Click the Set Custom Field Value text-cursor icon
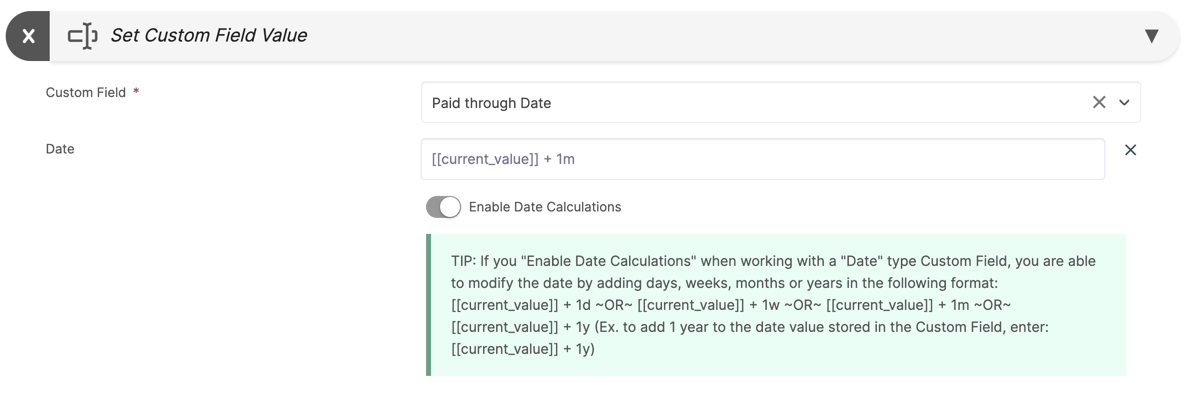The image size is (1188, 393). click(x=83, y=36)
